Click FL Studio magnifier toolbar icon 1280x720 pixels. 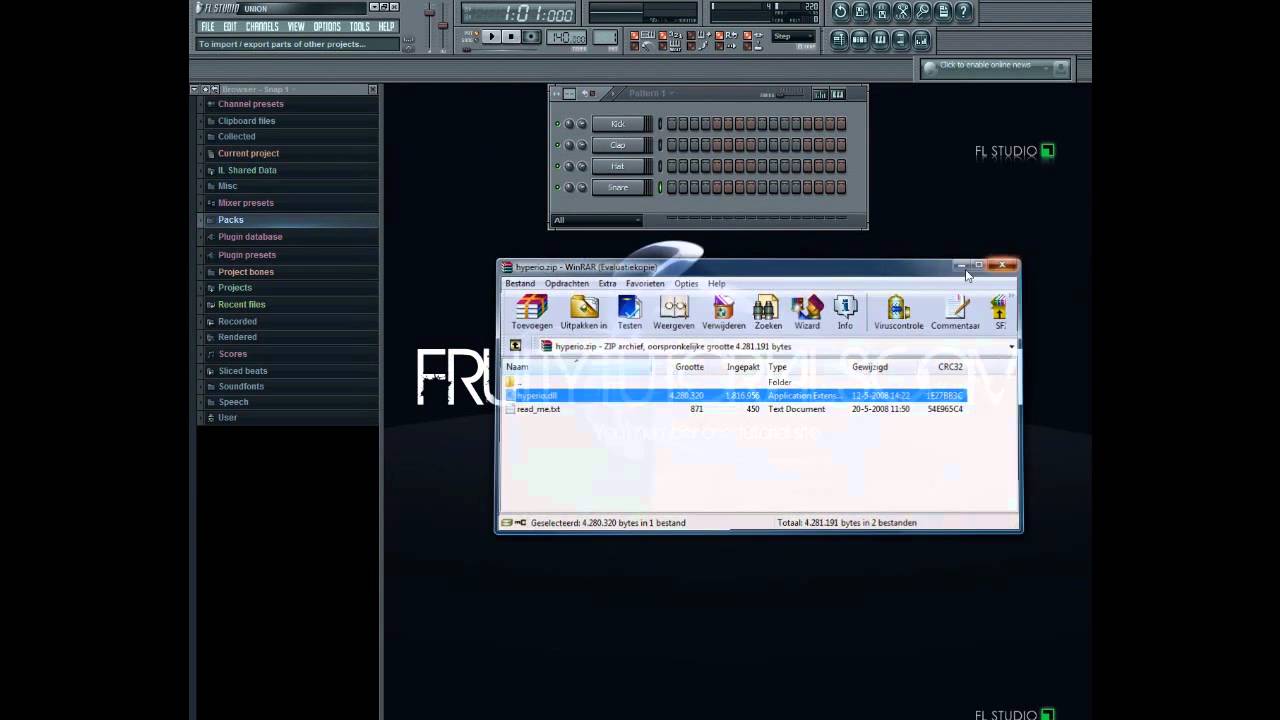(923, 11)
